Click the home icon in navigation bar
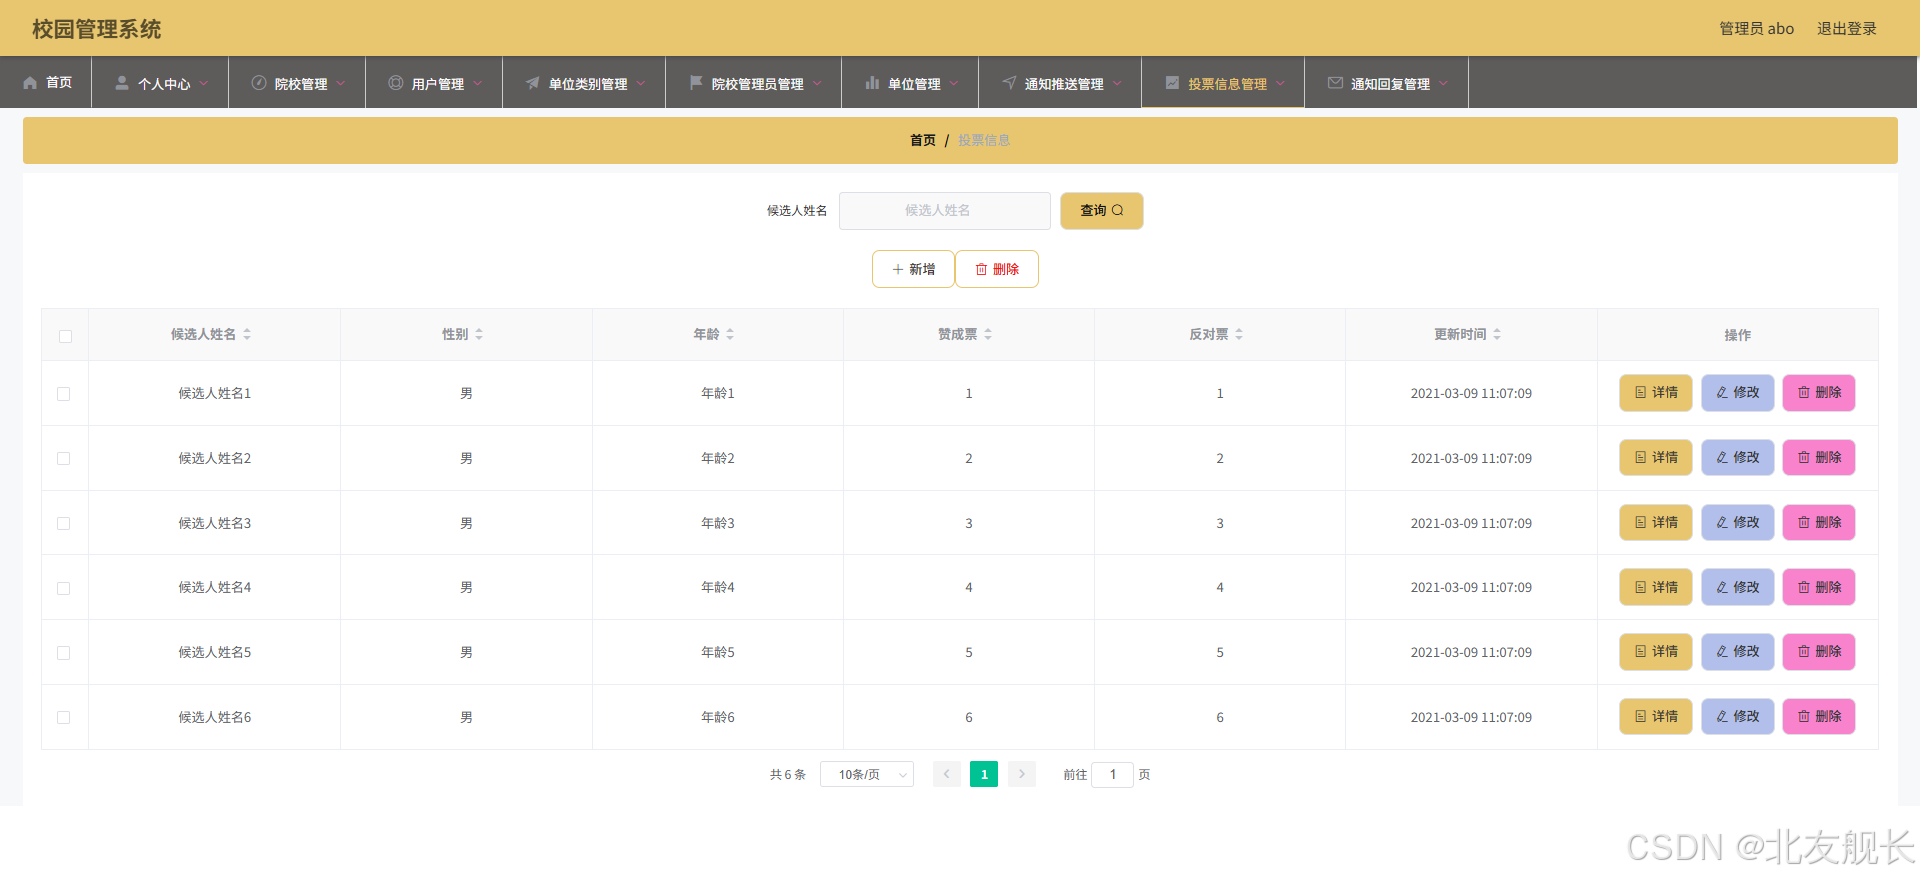The width and height of the screenshot is (1920, 879). coord(30,83)
